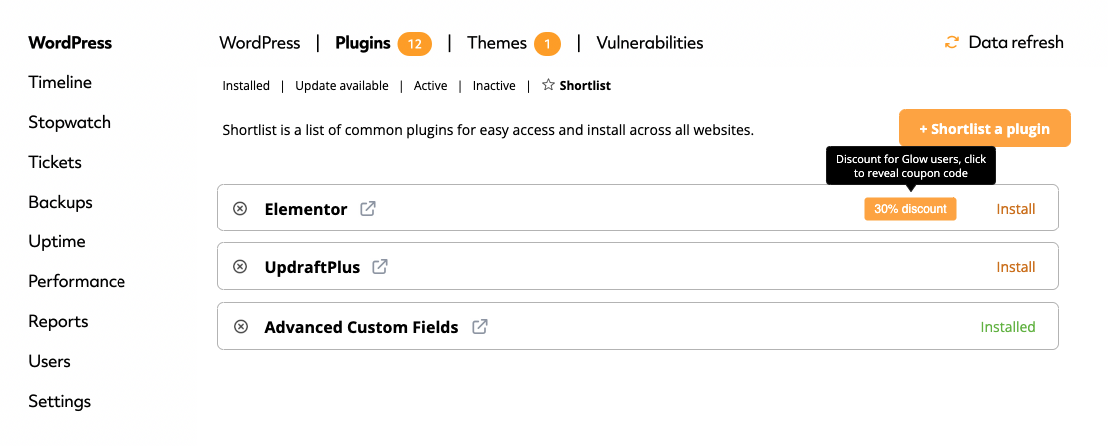Viewport: 1108px width, 446px height.
Task: Install the Elementor plugin
Action: pyautogui.click(x=1015, y=209)
